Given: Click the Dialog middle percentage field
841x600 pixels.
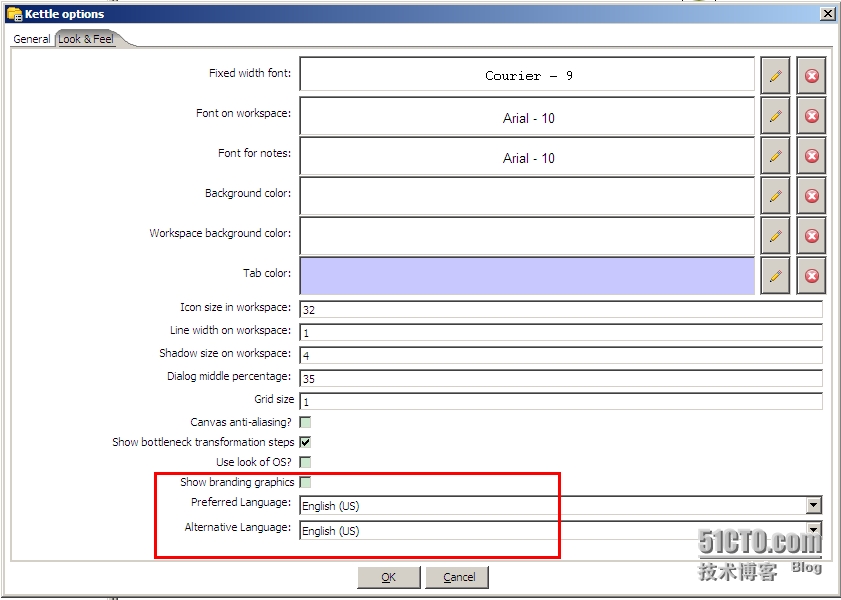Looking at the screenshot, I should pos(561,379).
